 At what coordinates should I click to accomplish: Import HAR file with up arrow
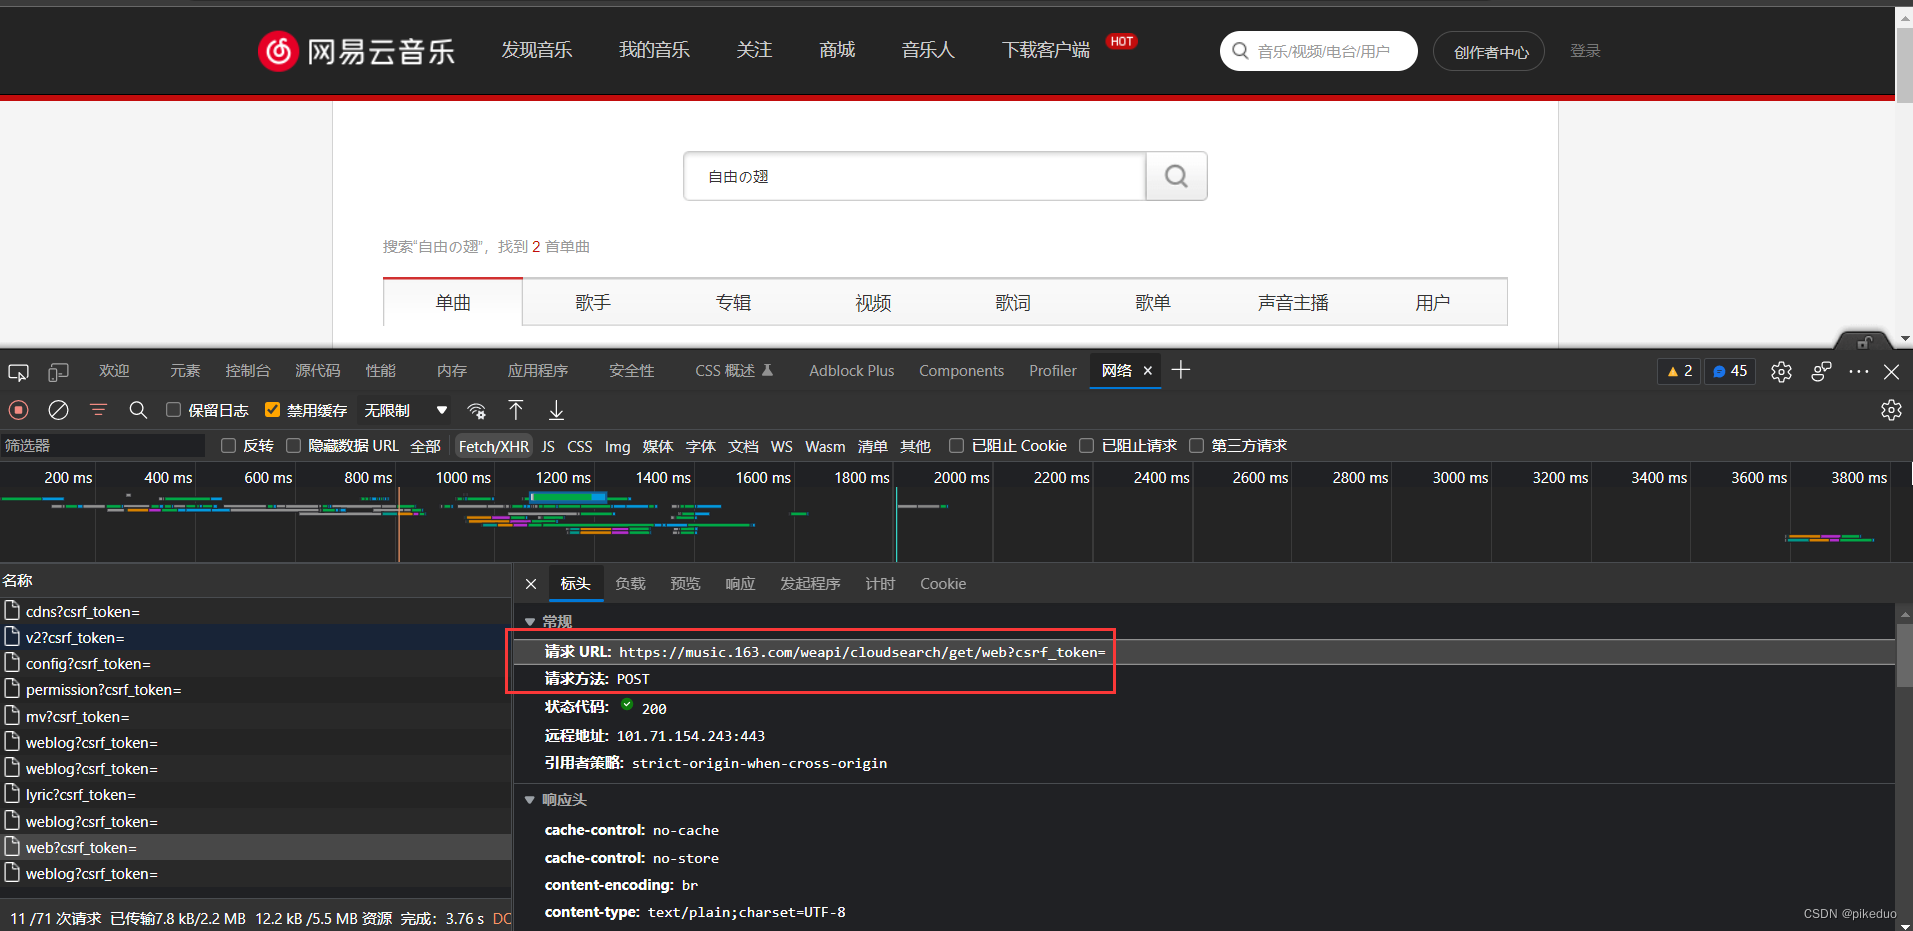pos(516,410)
